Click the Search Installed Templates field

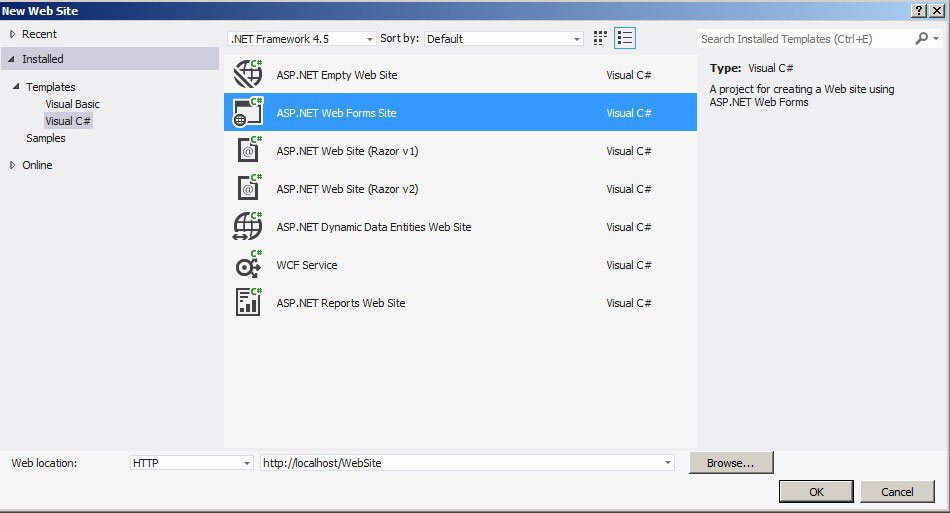click(805, 39)
